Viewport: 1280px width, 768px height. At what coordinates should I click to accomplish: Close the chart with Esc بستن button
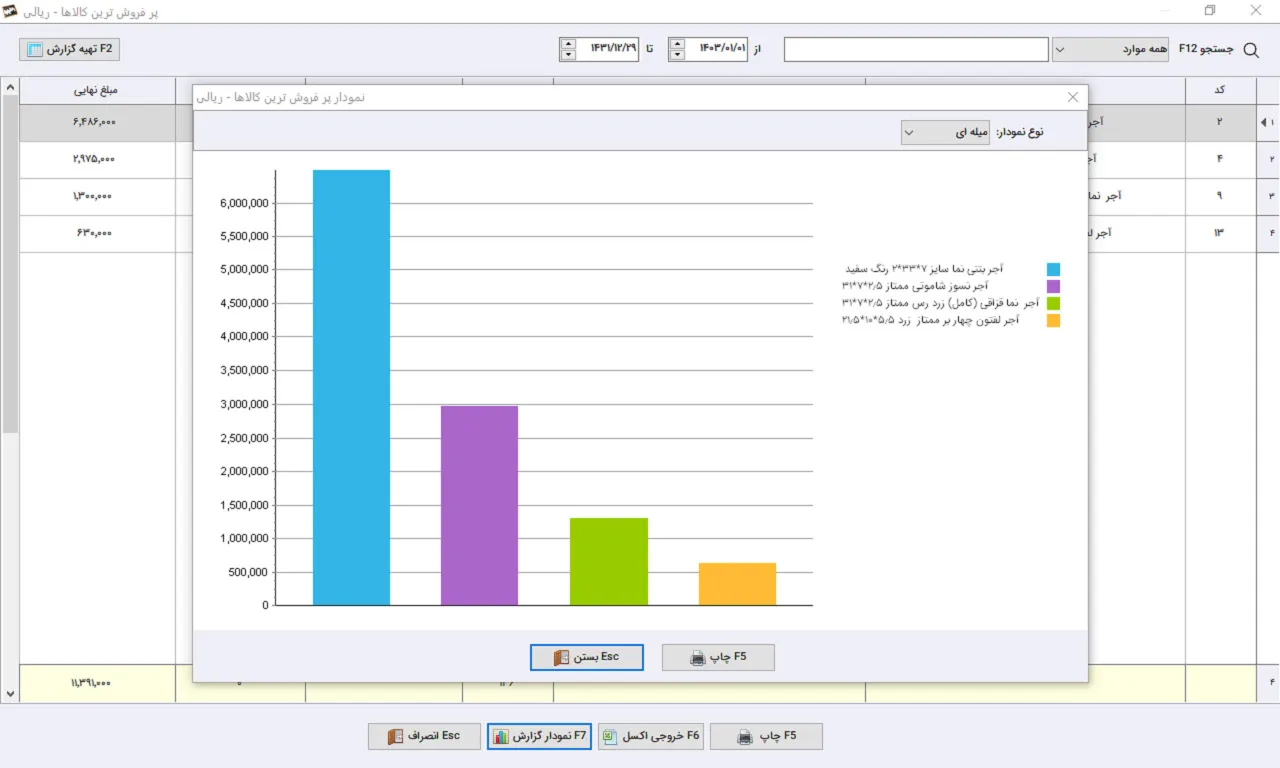[x=587, y=657]
